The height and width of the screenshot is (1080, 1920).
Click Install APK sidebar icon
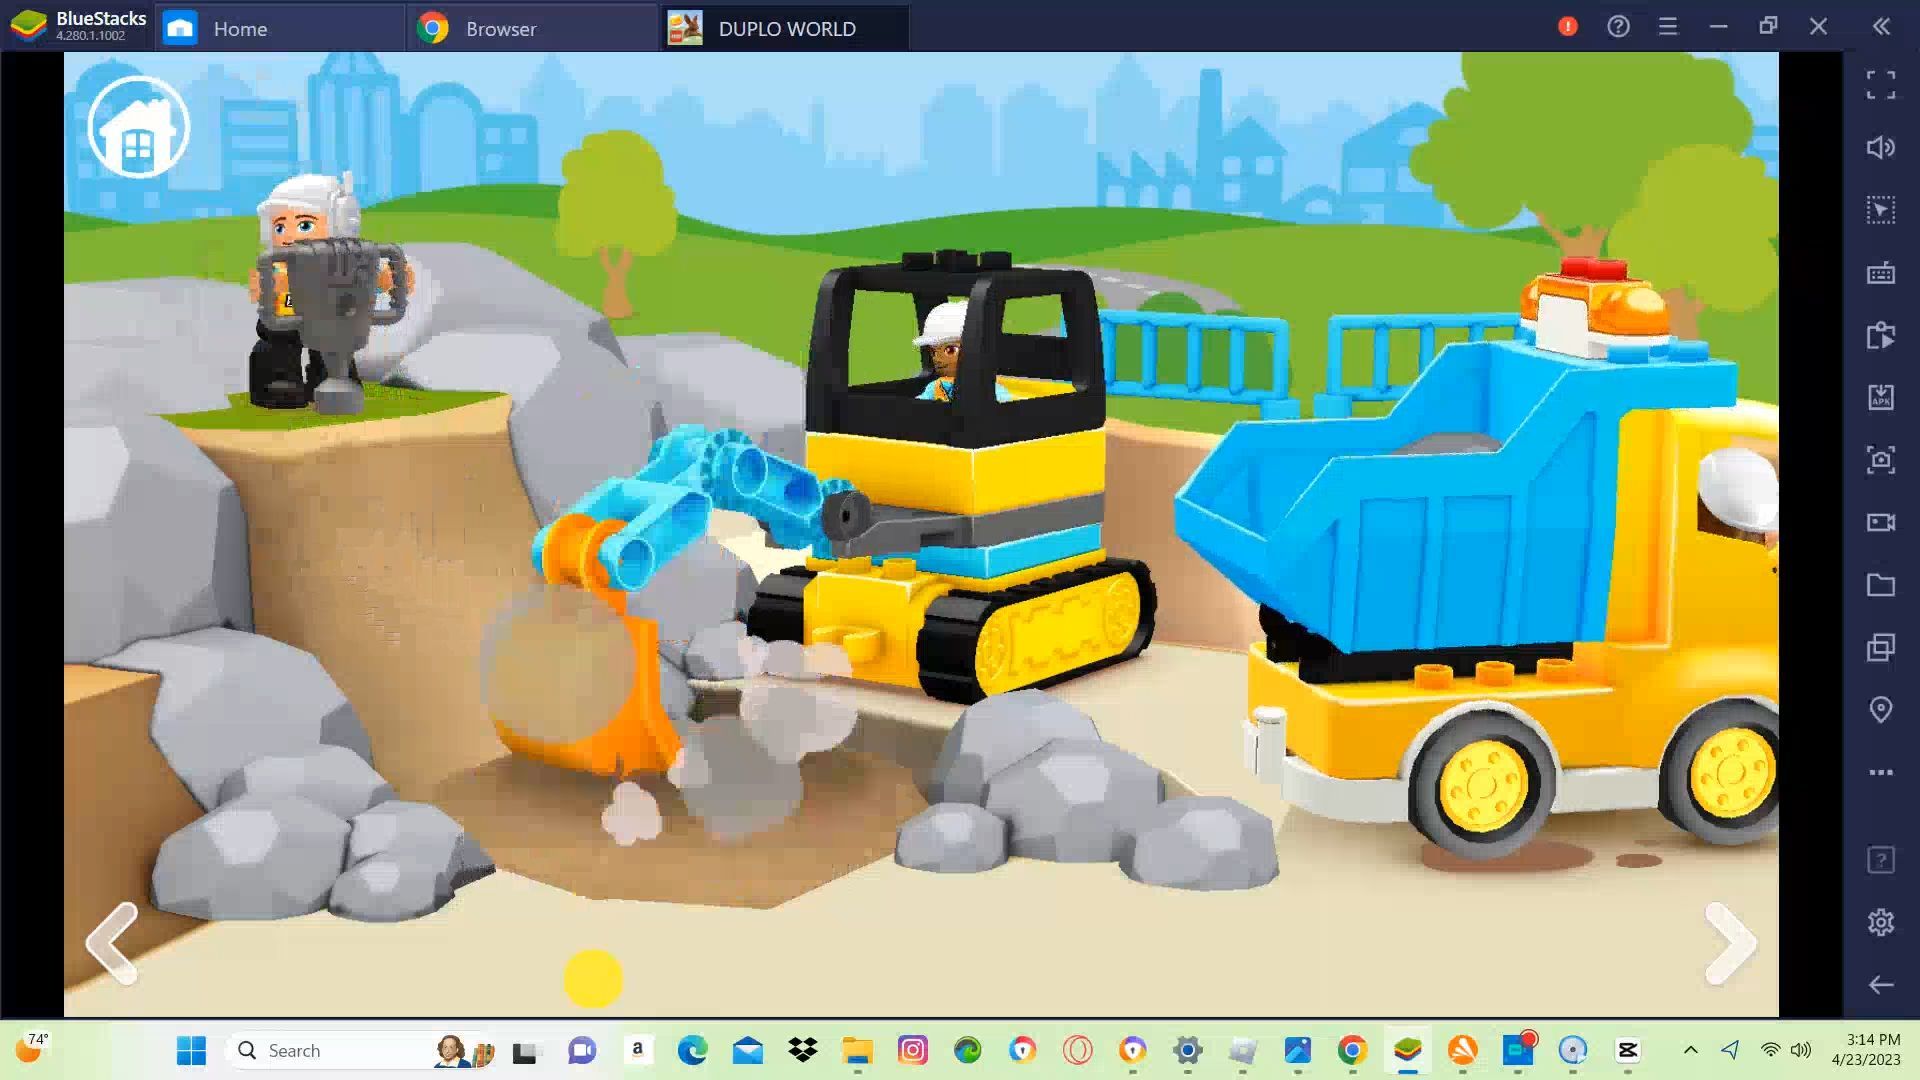(x=1880, y=397)
